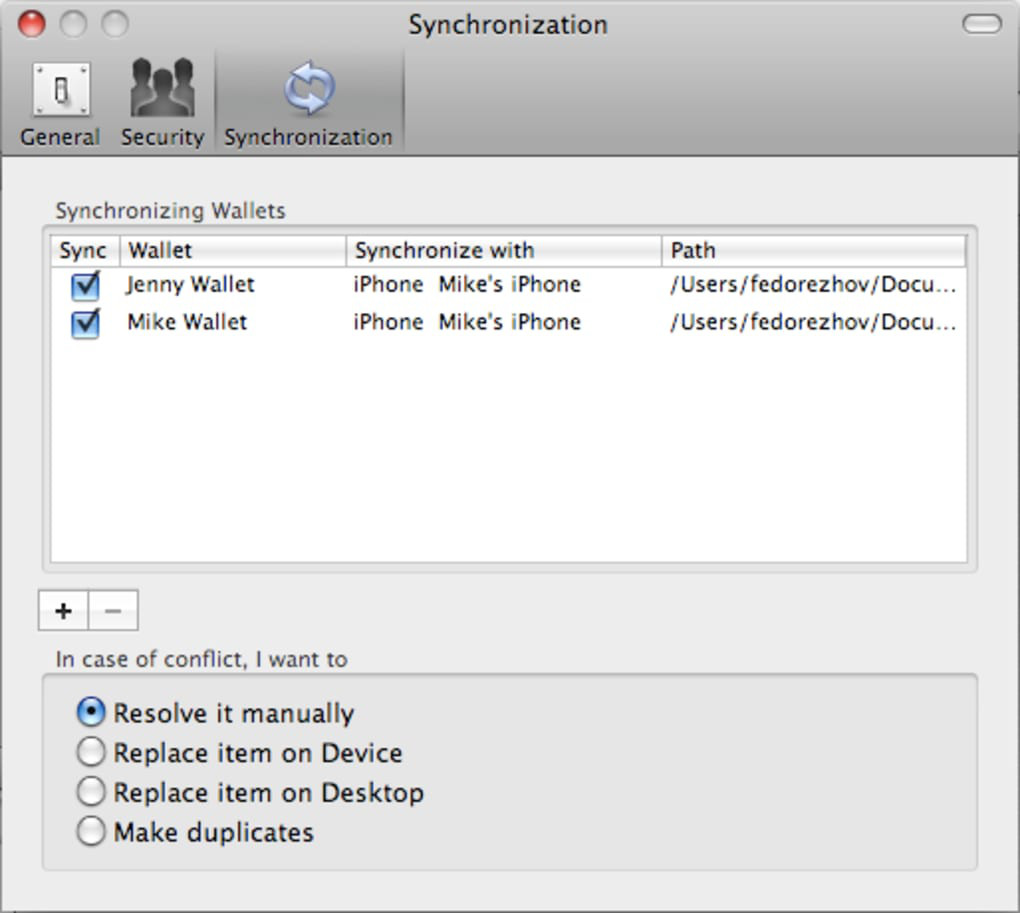Uncheck sync for Jenny Wallet
The image size is (1020, 913).
86,286
